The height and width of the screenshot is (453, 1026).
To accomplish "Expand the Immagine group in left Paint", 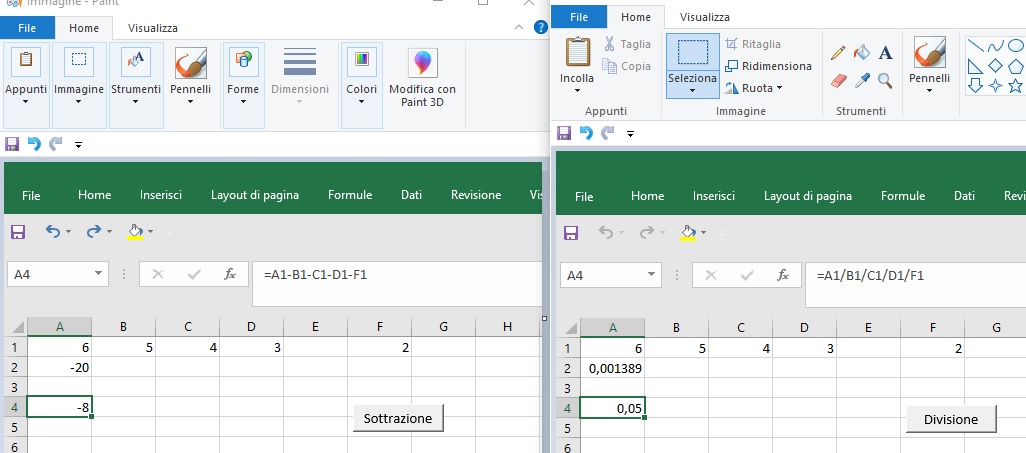I will click(x=79, y=85).
